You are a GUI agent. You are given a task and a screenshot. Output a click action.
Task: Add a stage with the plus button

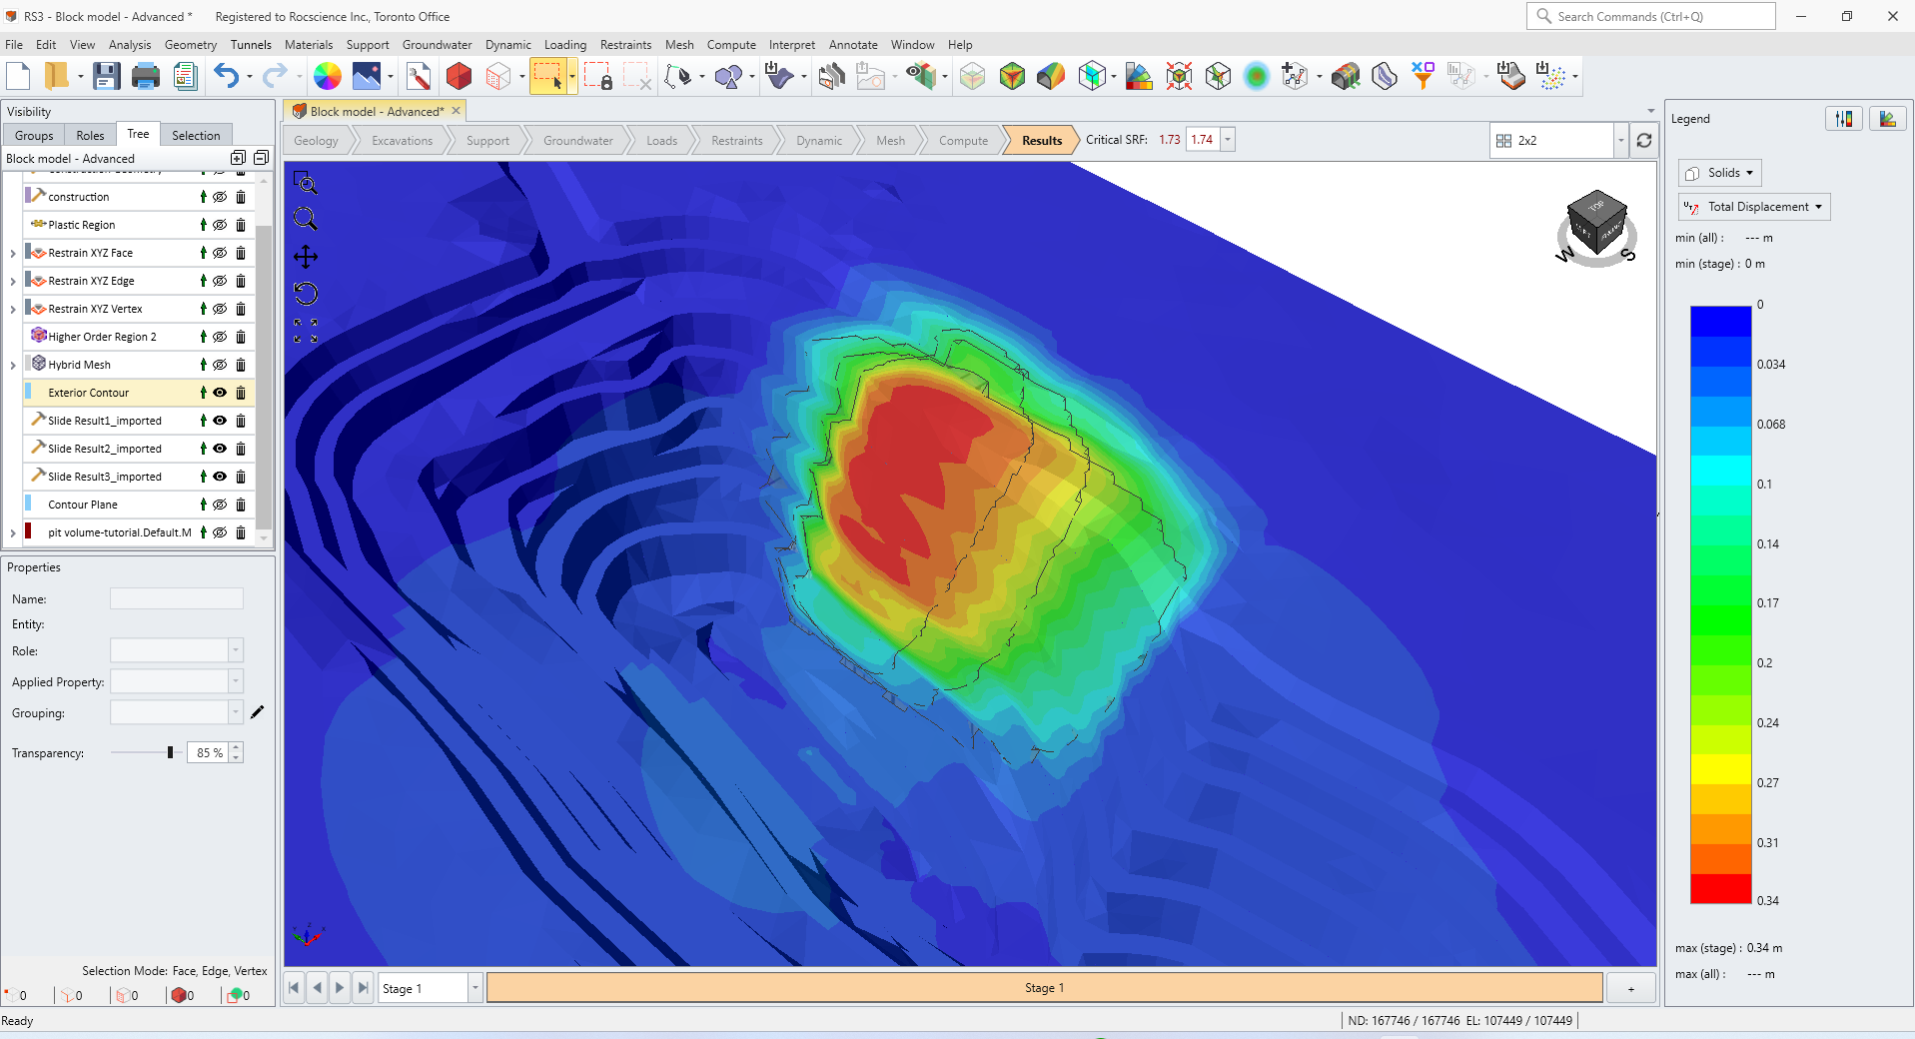[1631, 989]
